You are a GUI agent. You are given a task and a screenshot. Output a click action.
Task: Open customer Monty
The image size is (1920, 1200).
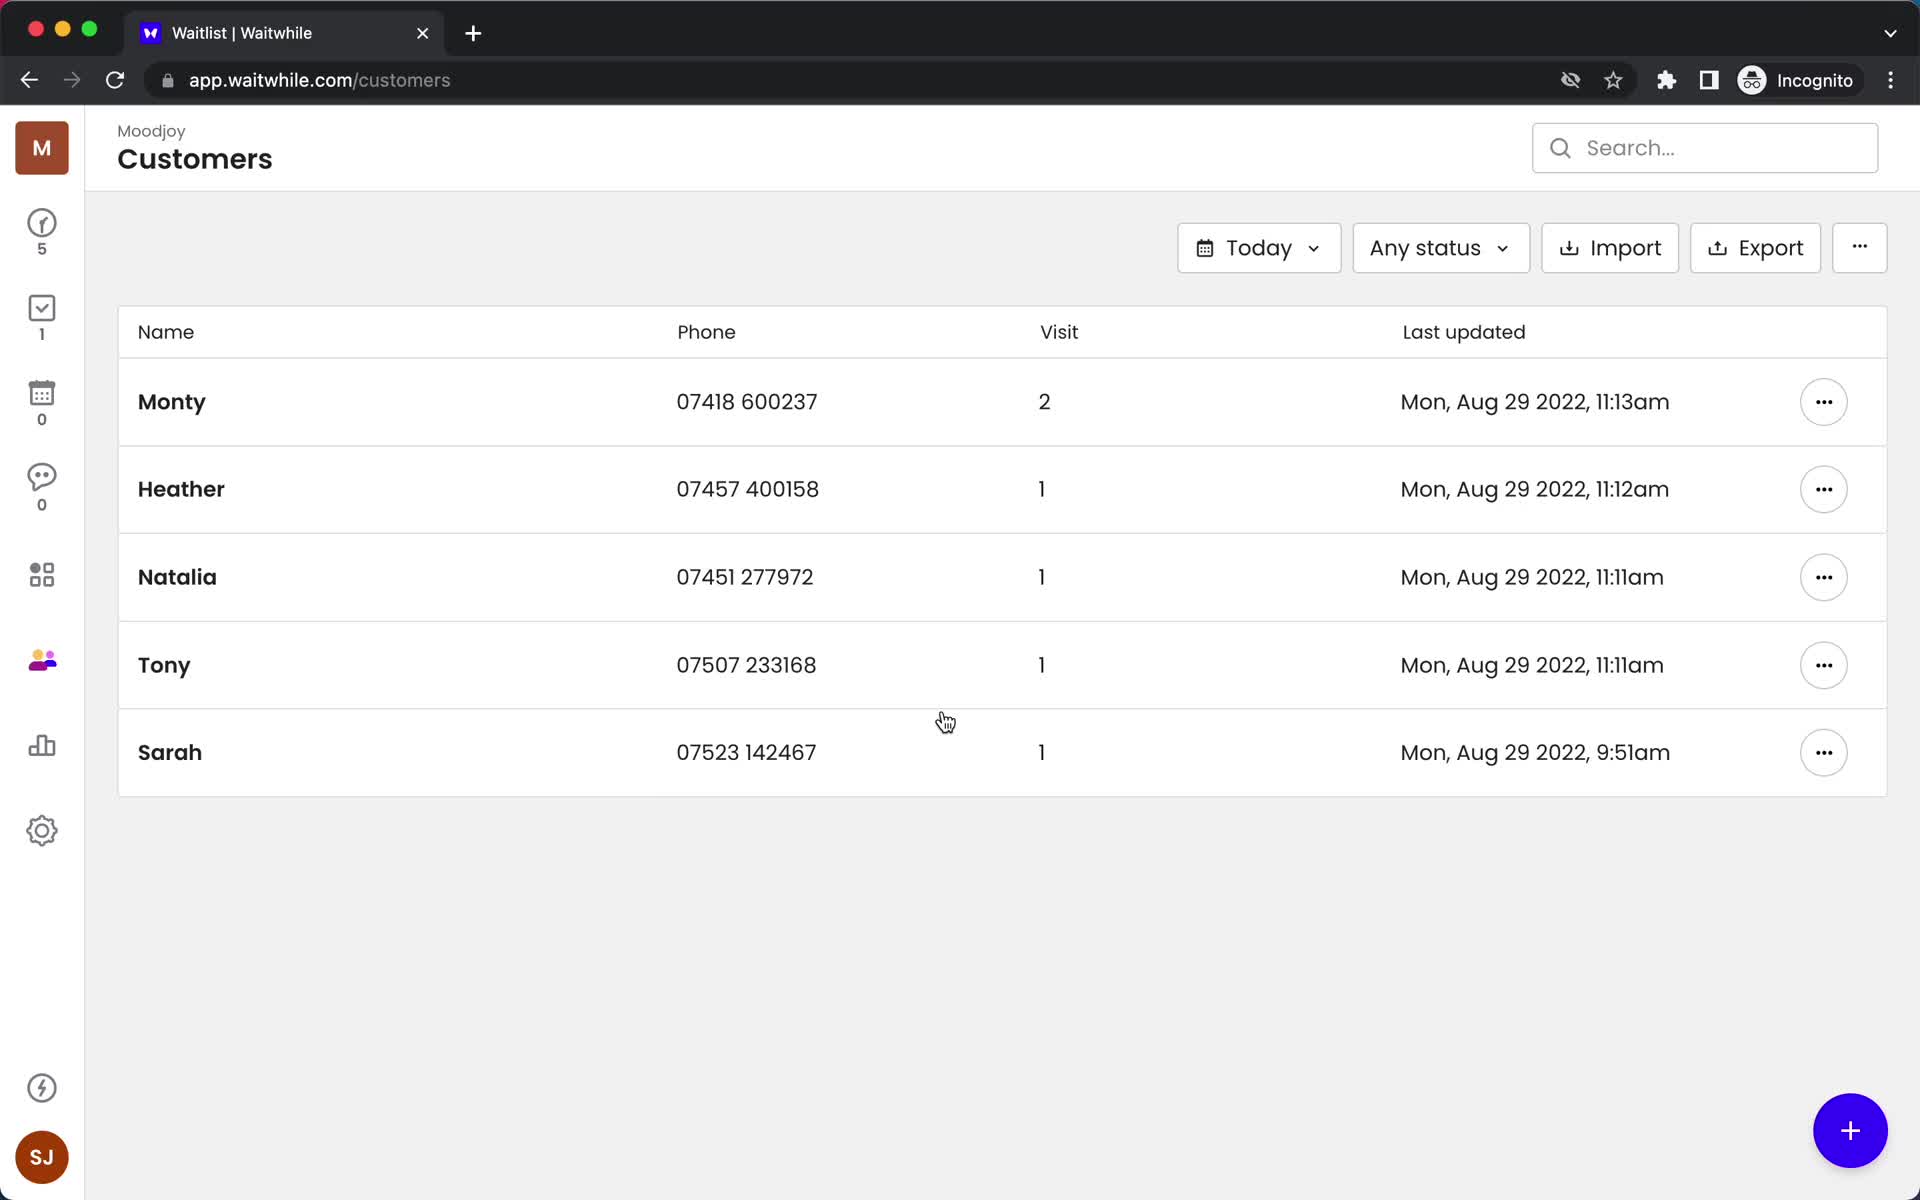pyautogui.click(x=172, y=402)
